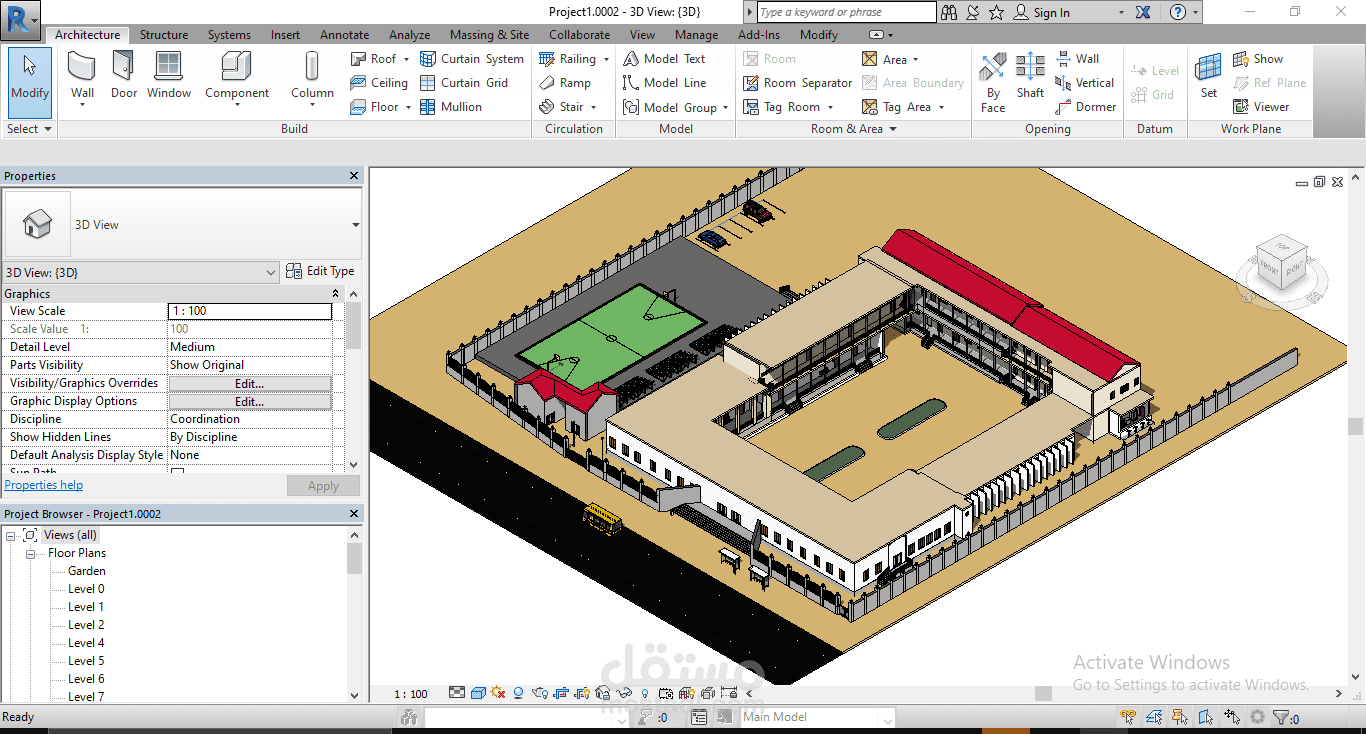Open the Massing & Site tab
The height and width of the screenshot is (734, 1366).
489,35
